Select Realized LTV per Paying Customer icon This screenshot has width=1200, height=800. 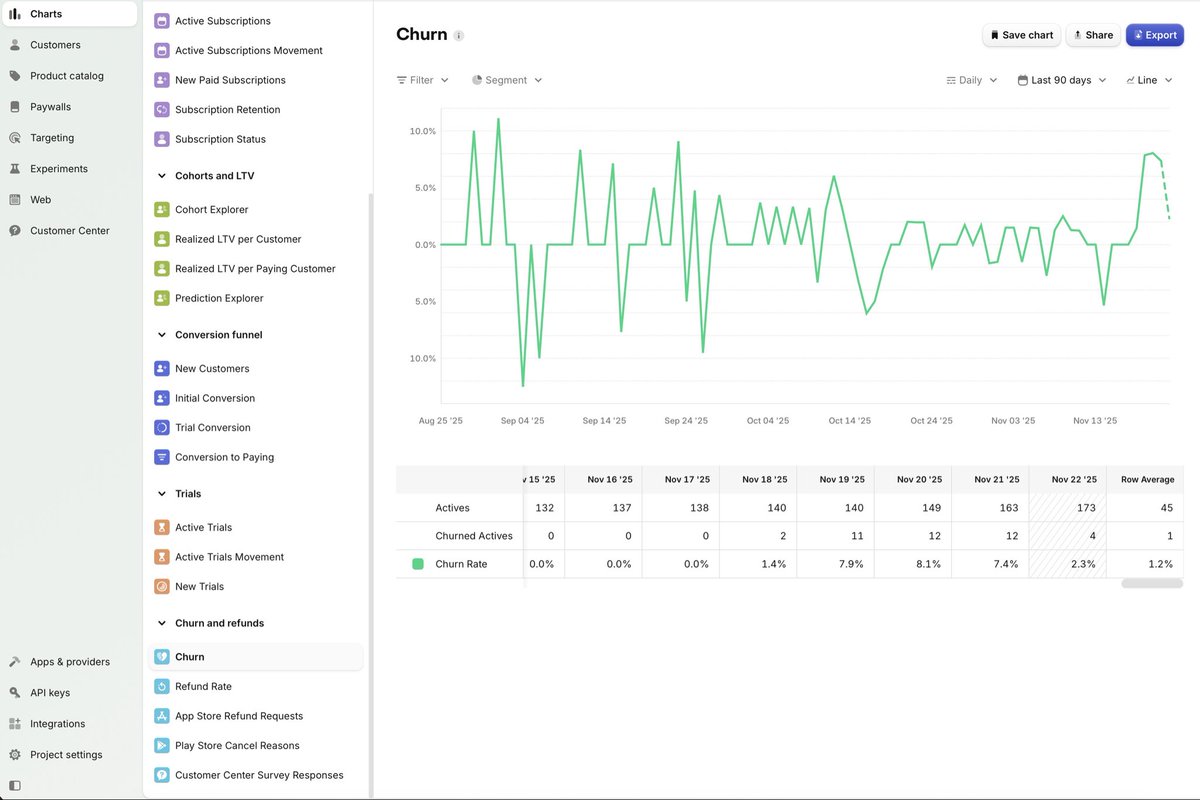point(162,268)
